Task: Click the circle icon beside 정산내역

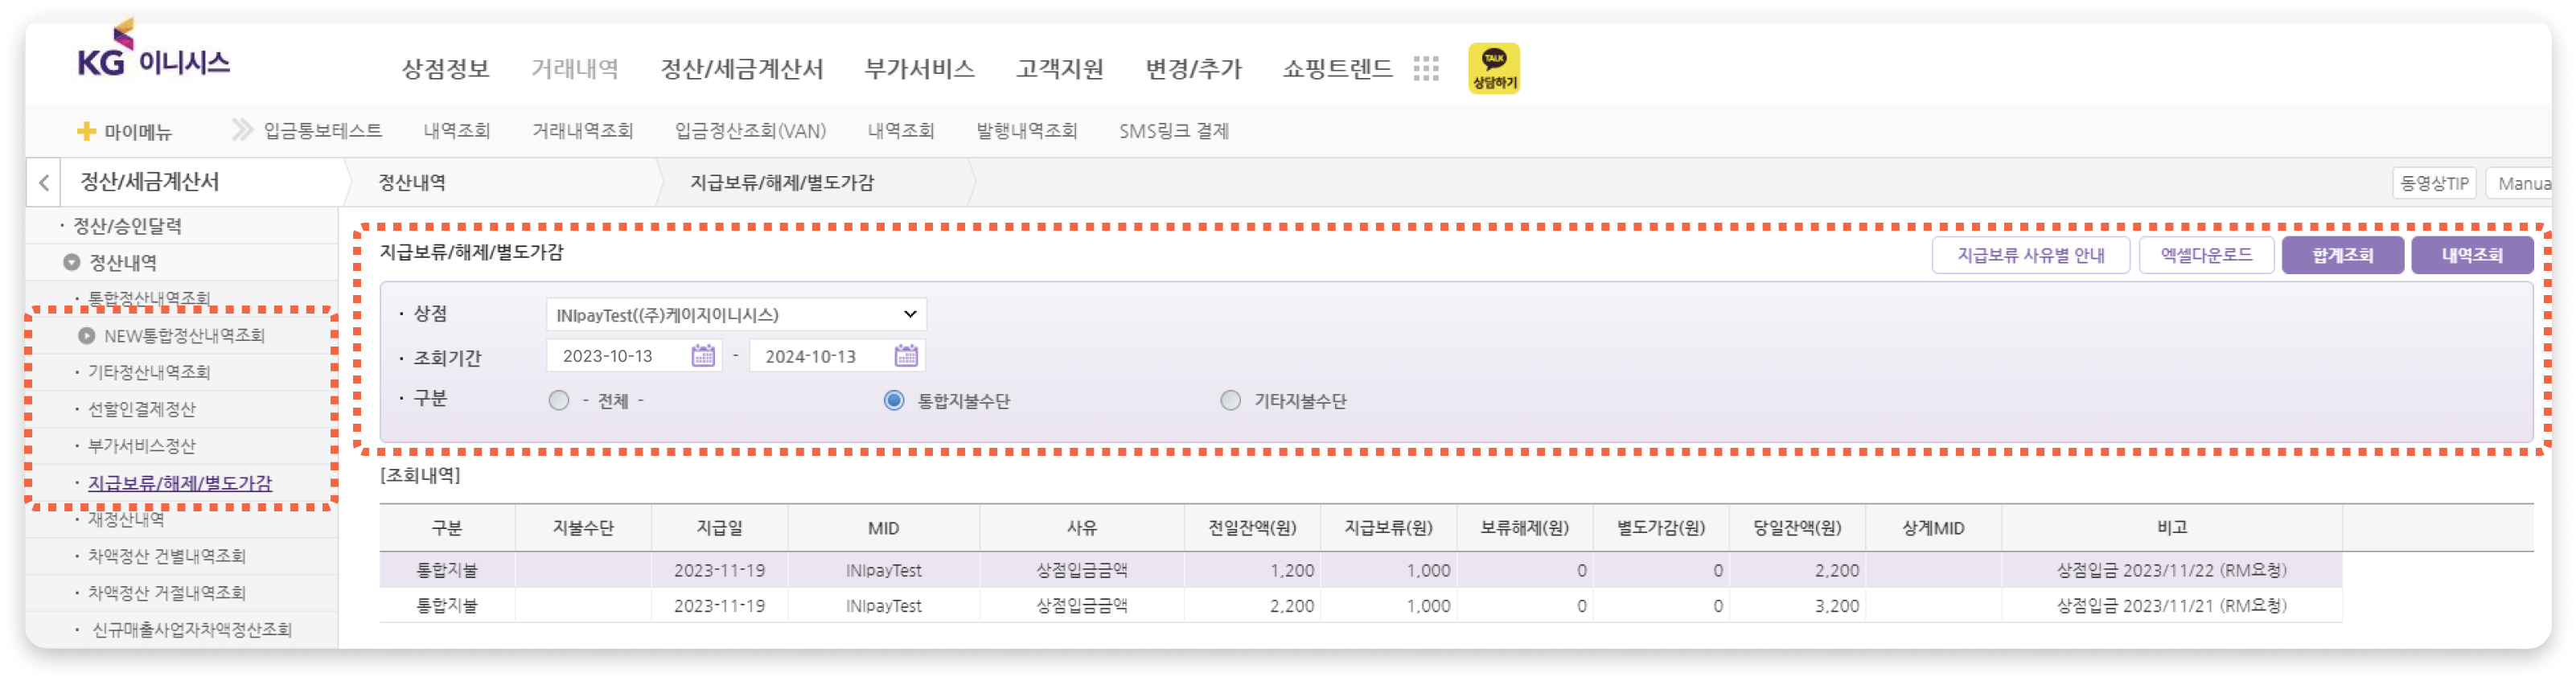Action: click(71, 262)
